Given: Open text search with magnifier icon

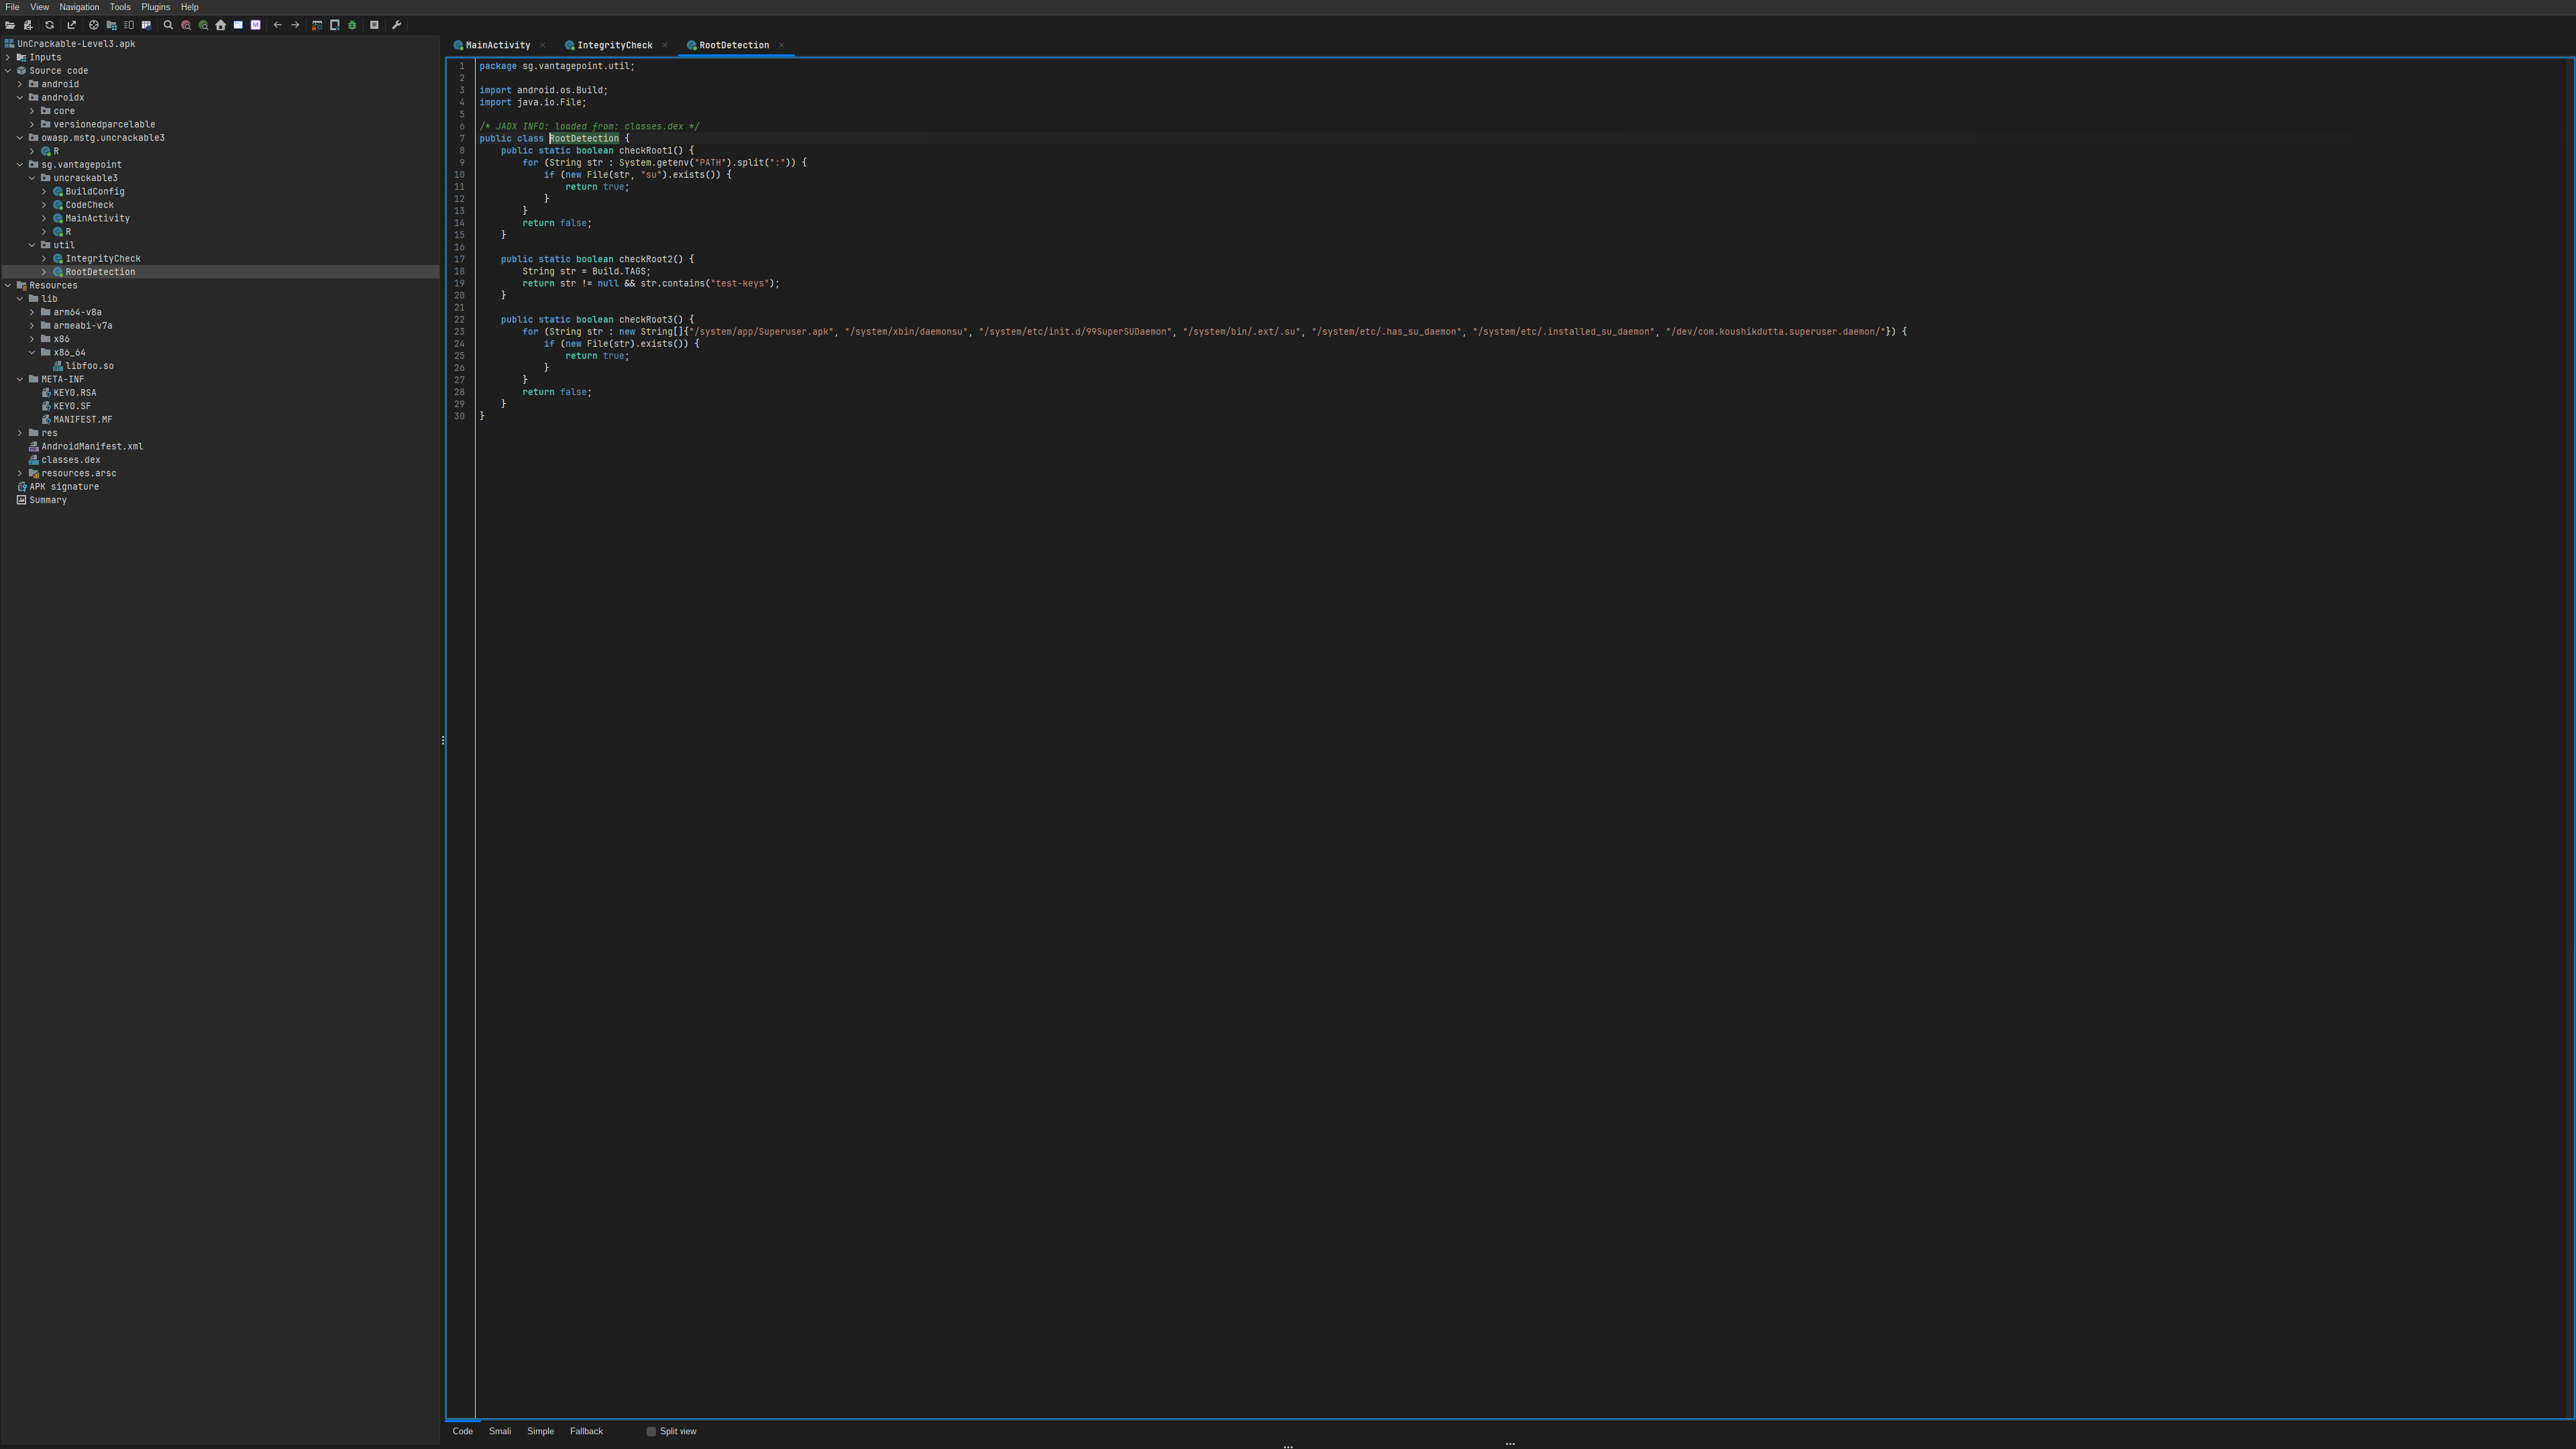Looking at the screenshot, I should point(168,25).
